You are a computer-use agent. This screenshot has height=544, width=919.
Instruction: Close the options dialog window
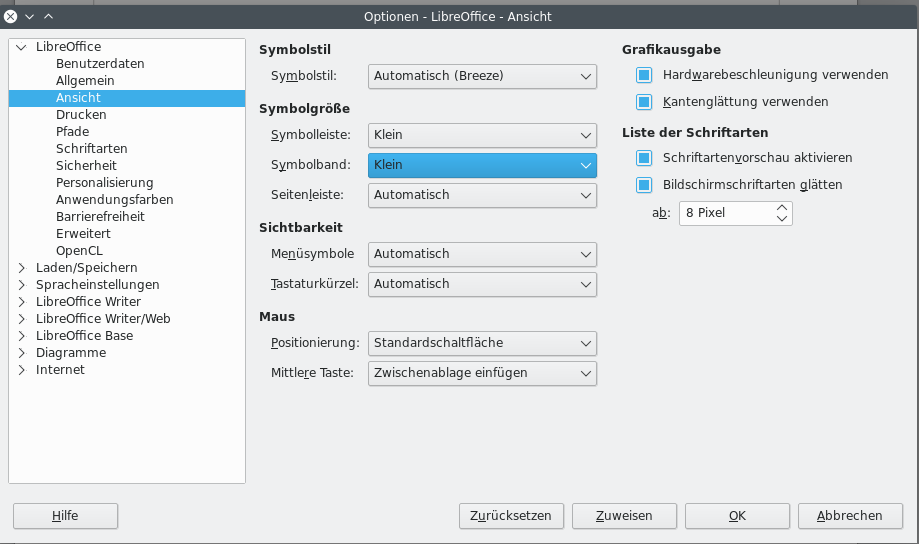coord(11,16)
